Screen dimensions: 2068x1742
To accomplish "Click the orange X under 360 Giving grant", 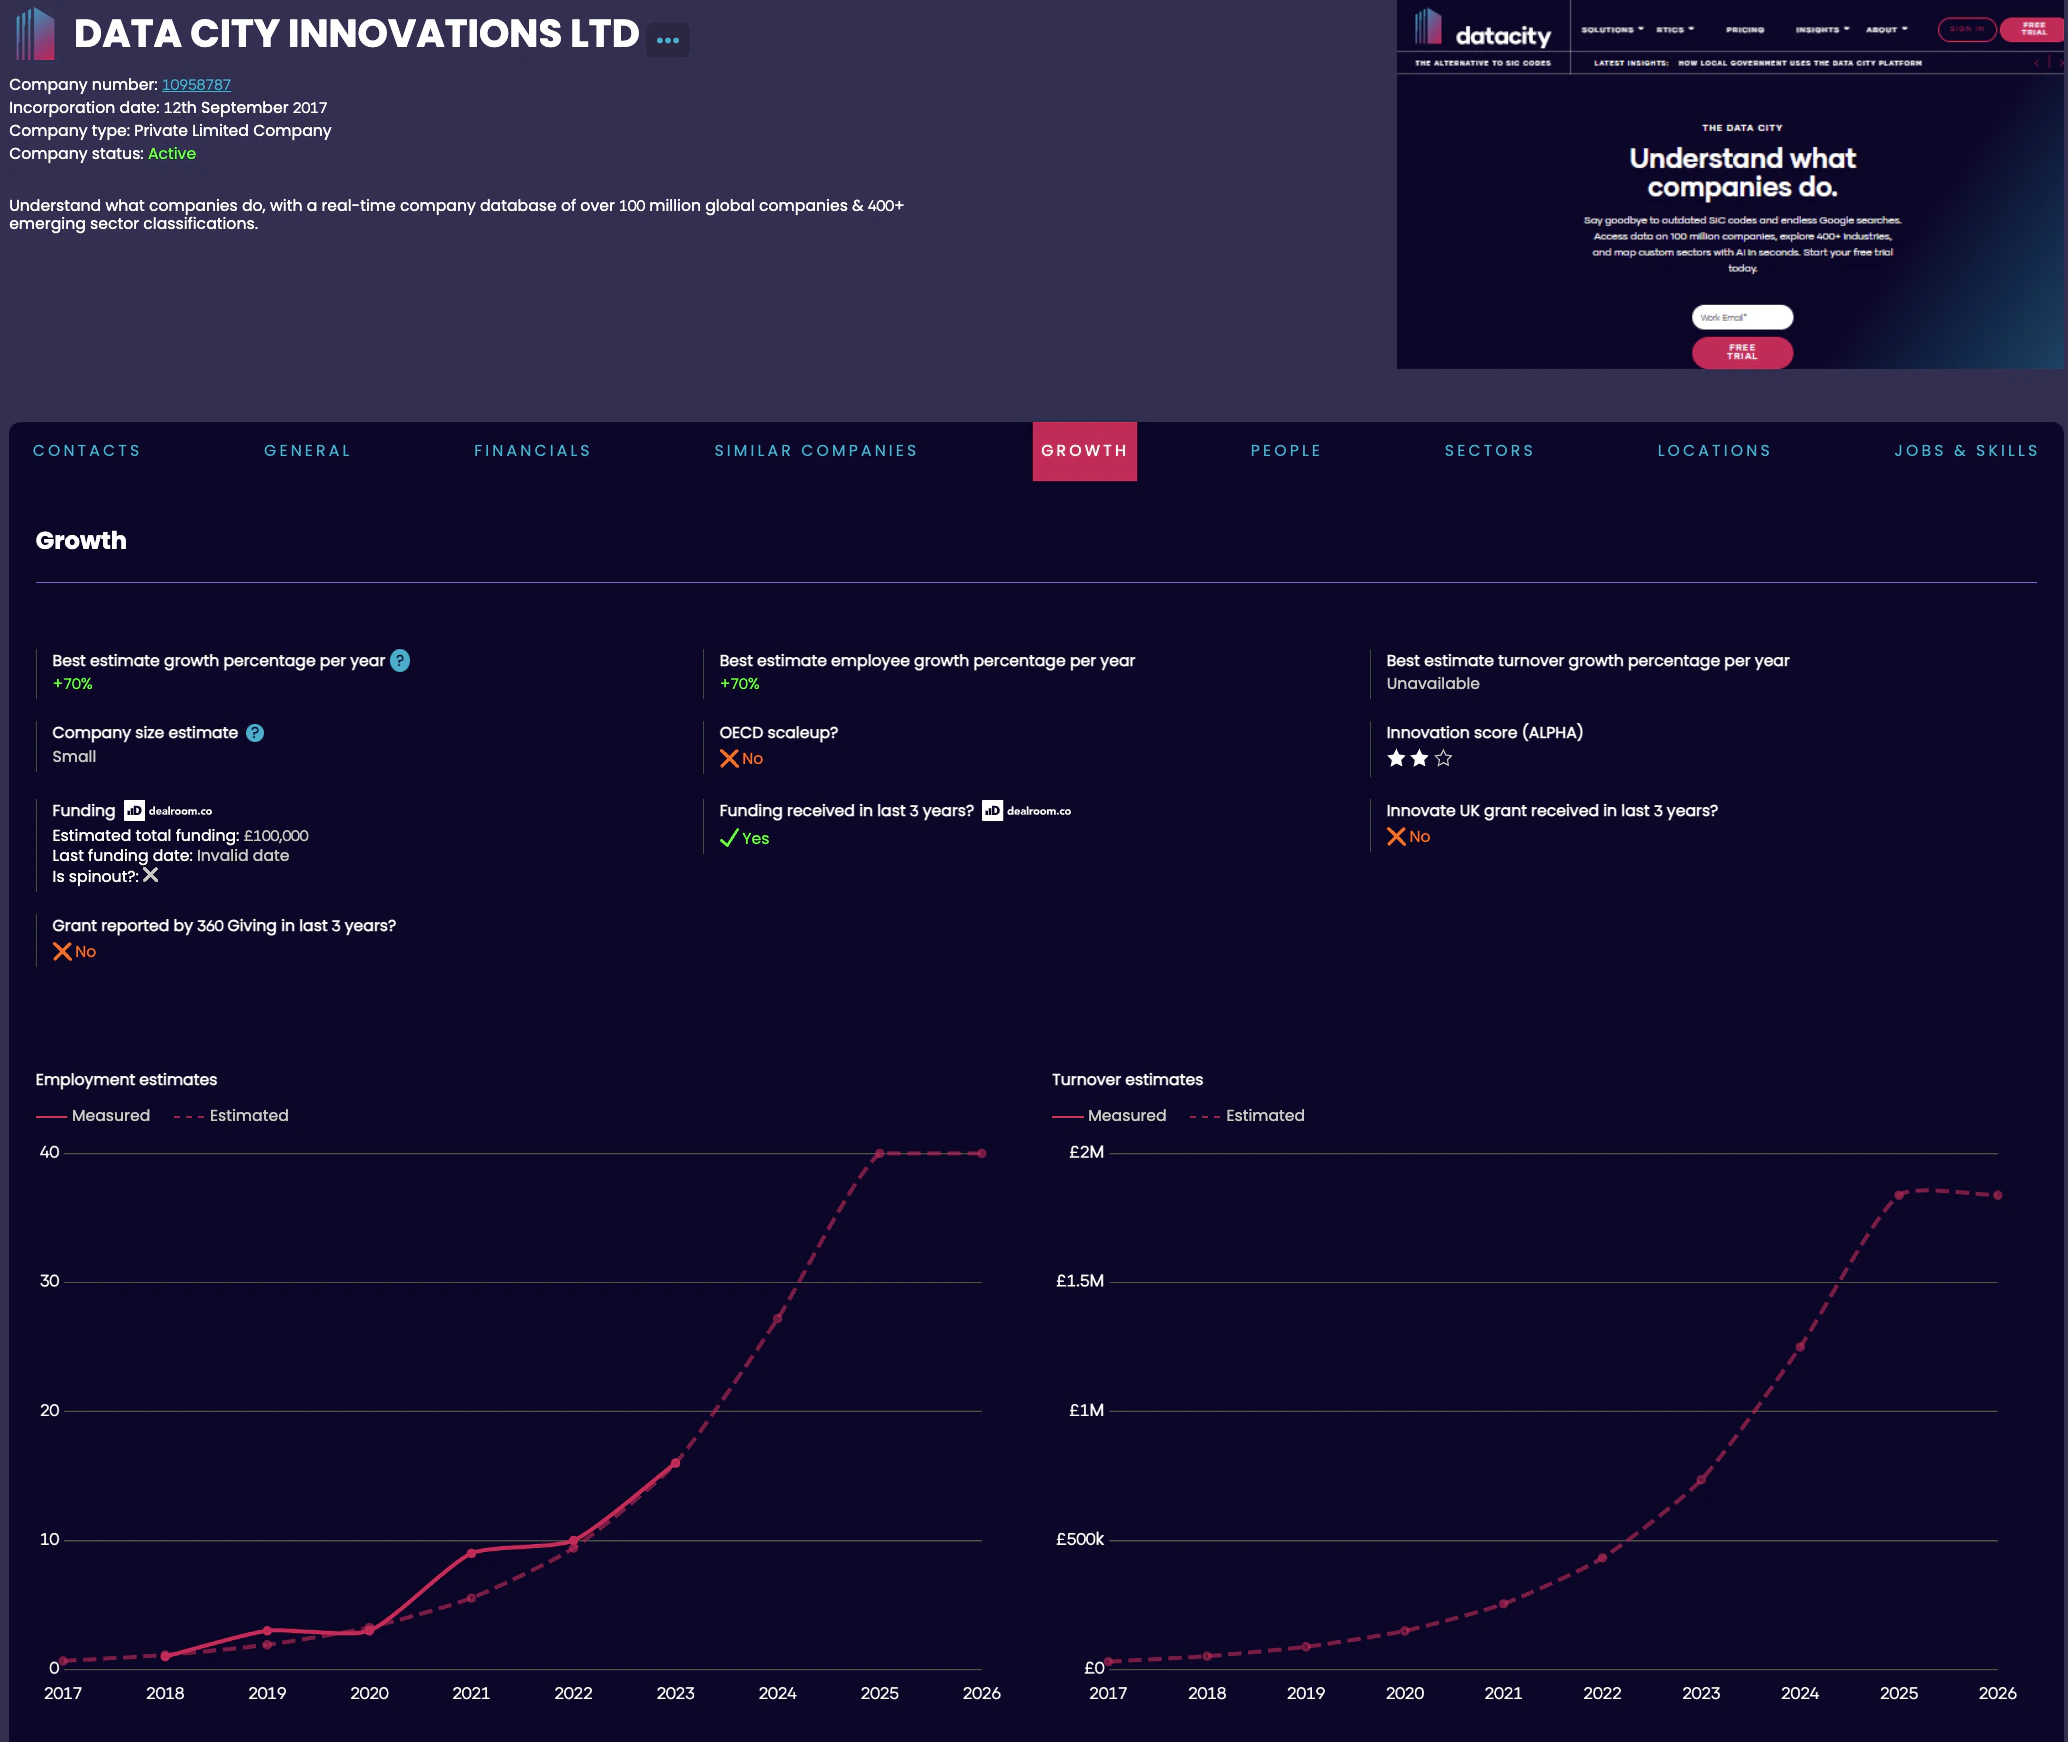I will pyautogui.click(x=62, y=952).
